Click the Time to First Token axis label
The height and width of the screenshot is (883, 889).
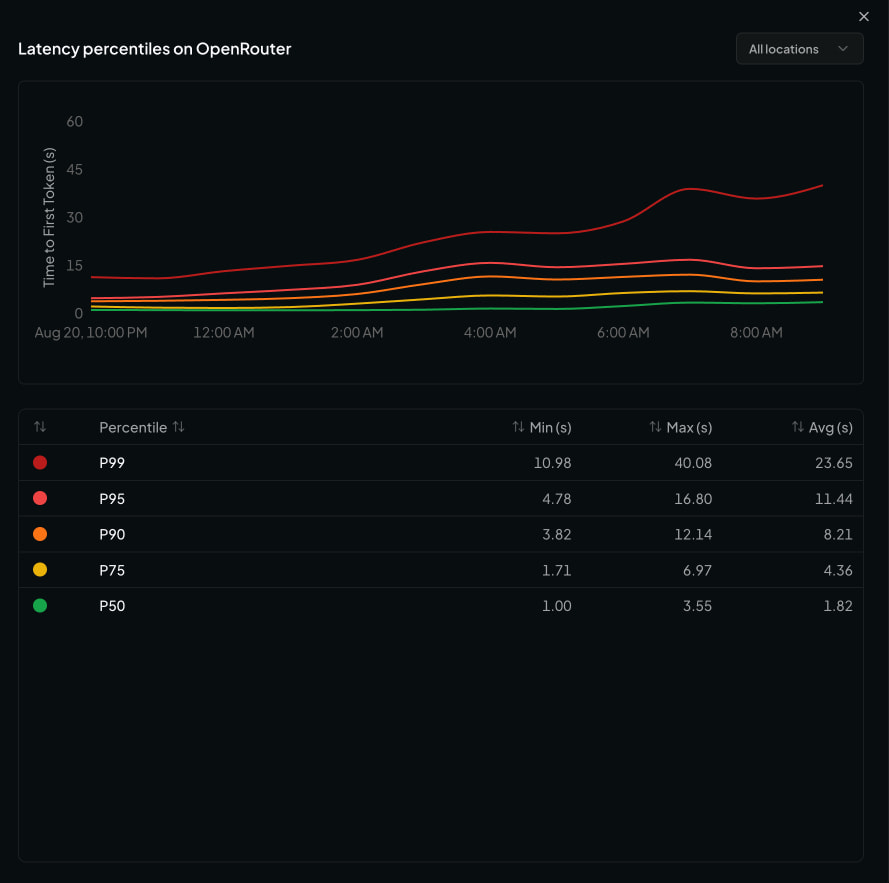tap(49, 217)
